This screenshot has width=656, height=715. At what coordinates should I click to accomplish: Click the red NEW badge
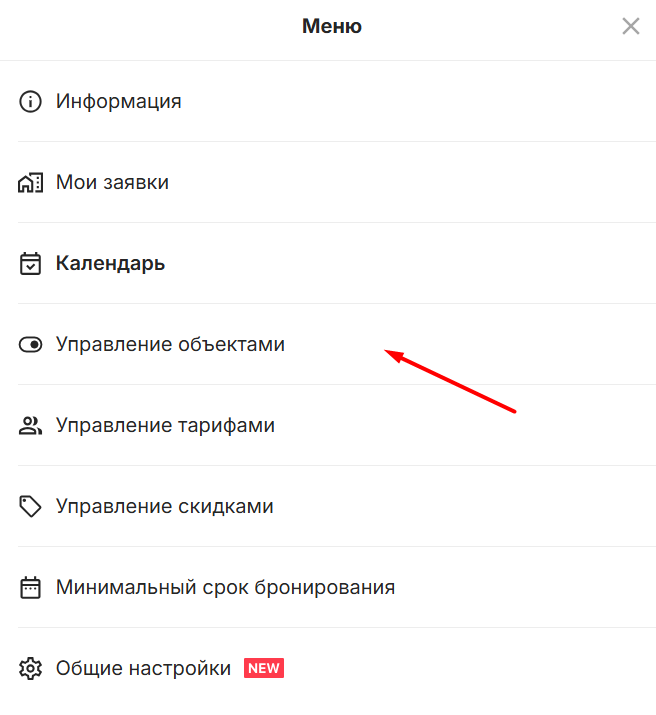click(264, 668)
